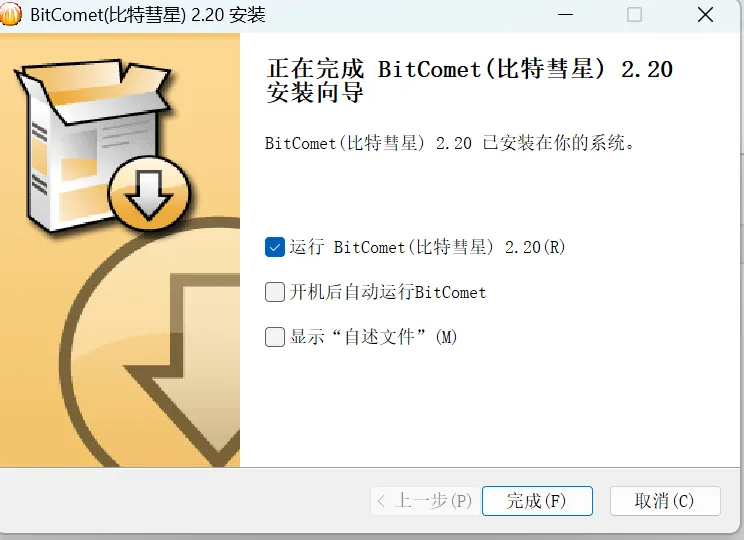Finish setup with the 完成(F) button

(537, 501)
